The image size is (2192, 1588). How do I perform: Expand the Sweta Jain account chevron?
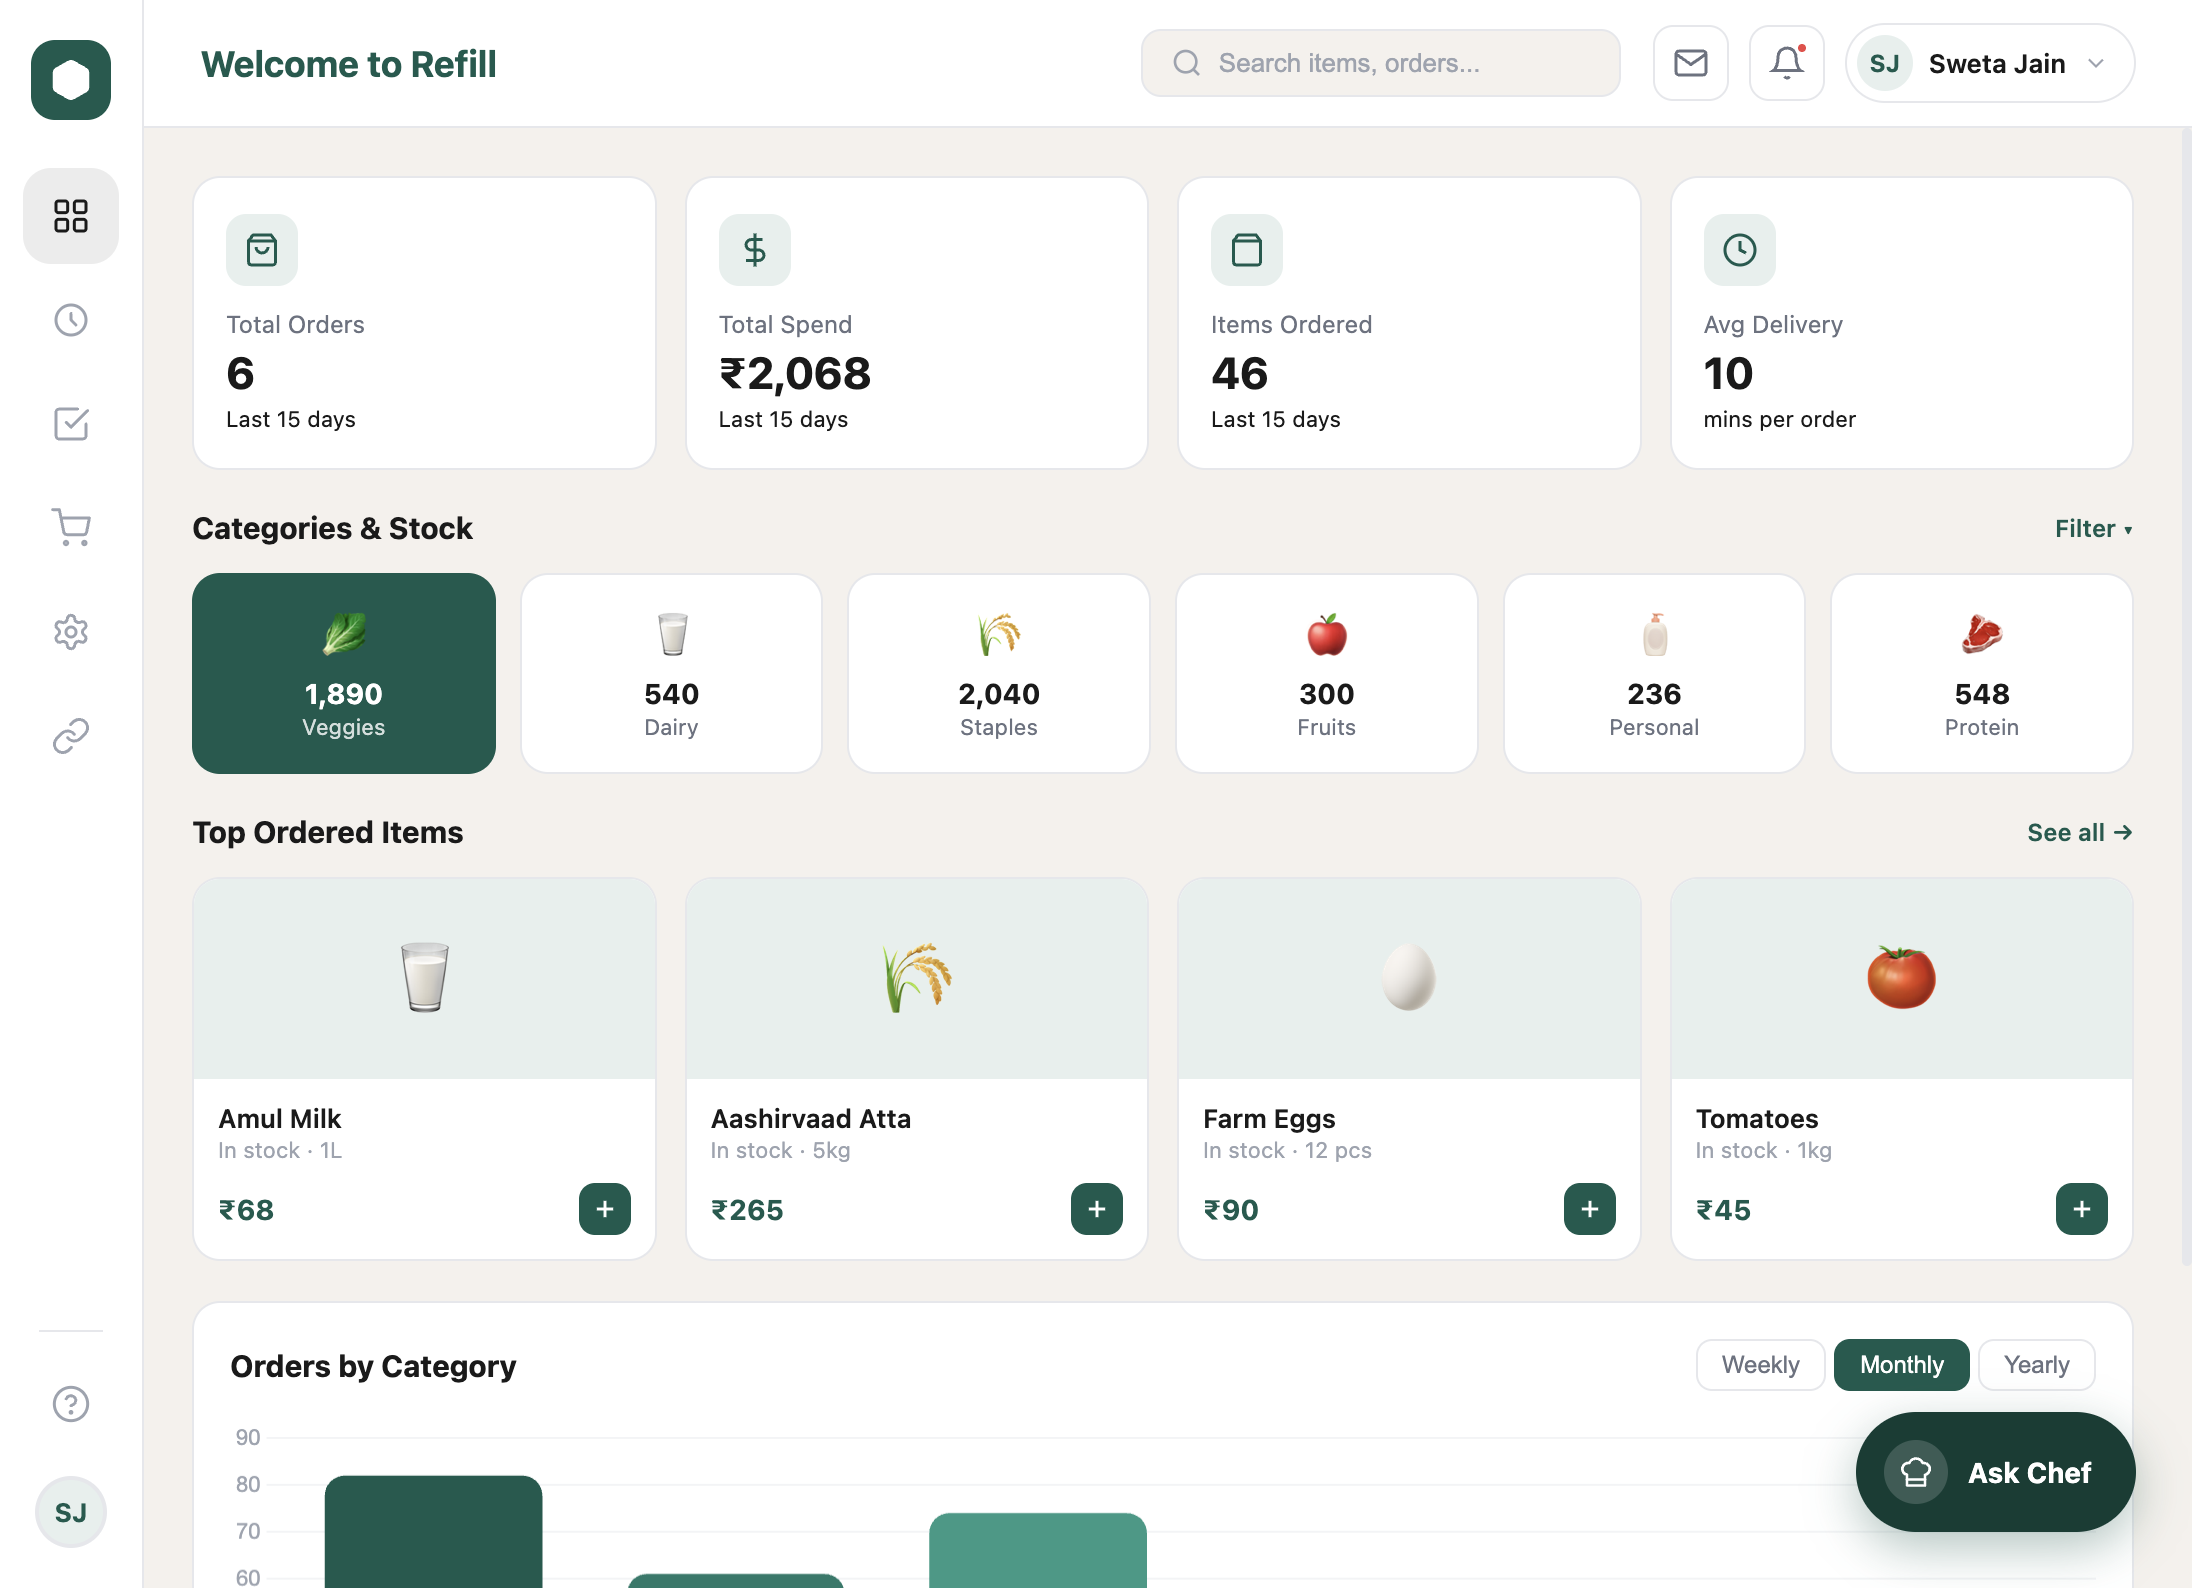click(2097, 64)
